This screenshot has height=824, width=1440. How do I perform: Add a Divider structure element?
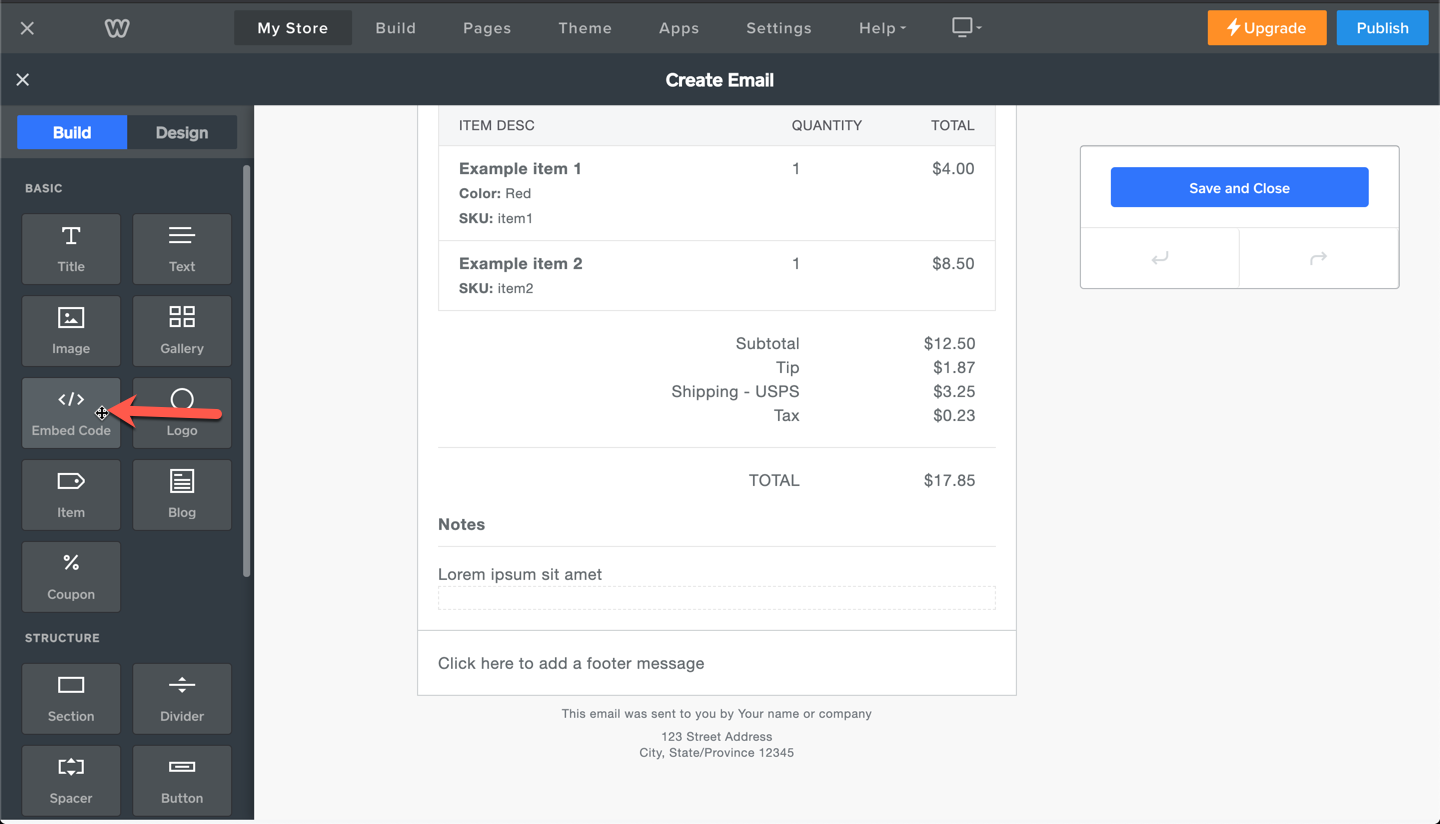pyautogui.click(x=182, y=699)
